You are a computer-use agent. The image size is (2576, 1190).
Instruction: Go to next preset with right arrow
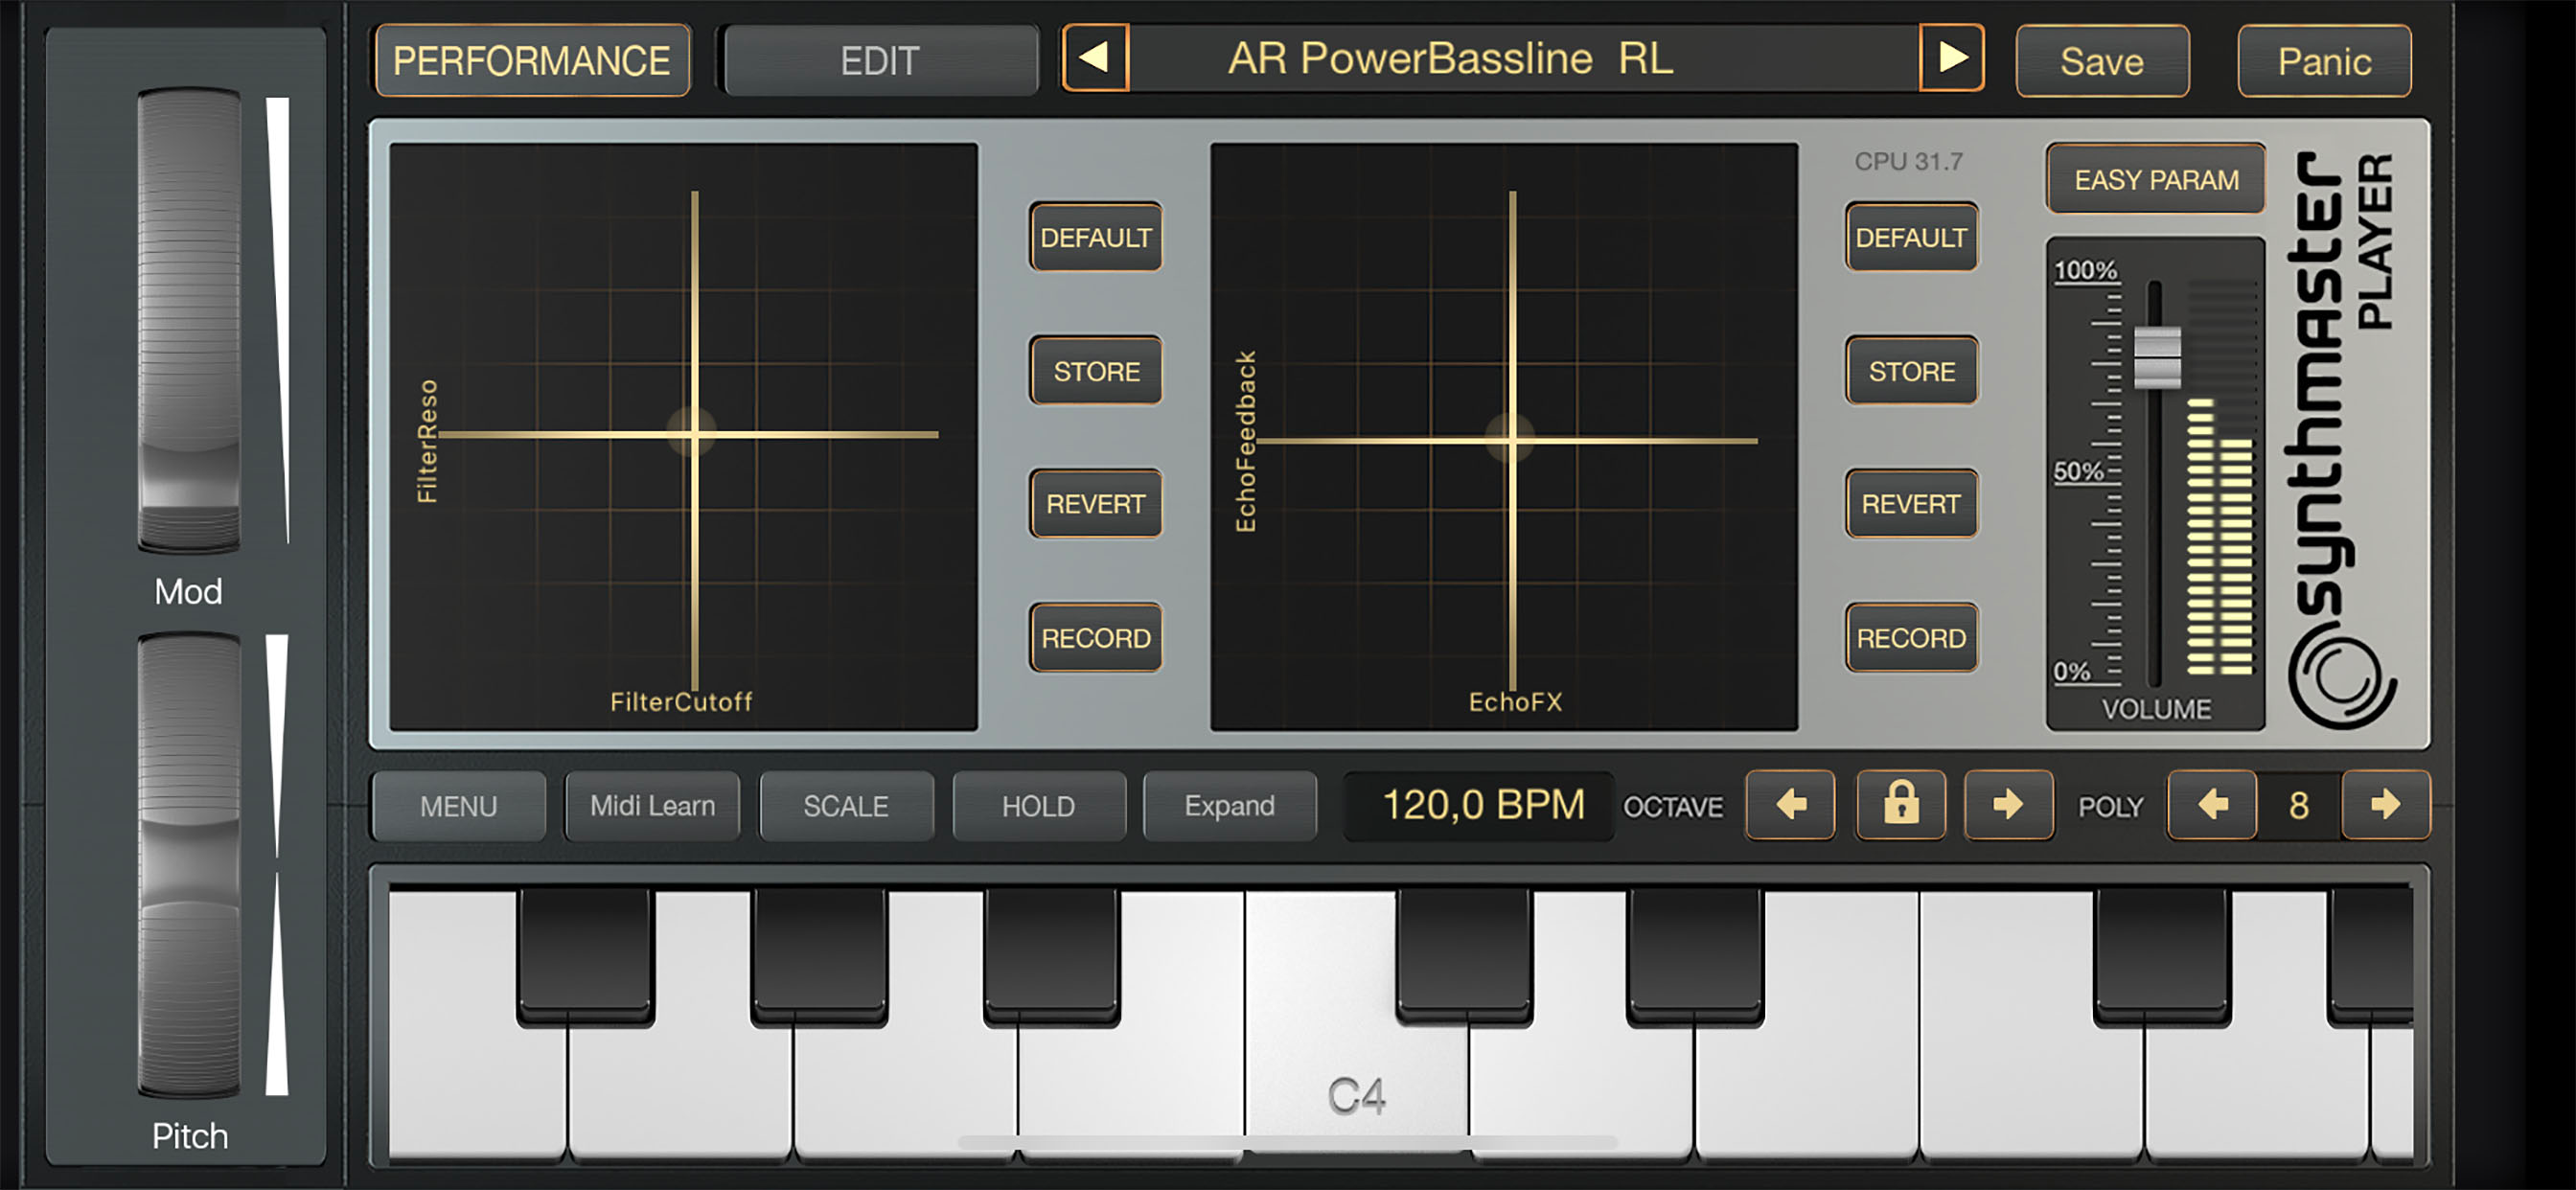[1951, 59]
